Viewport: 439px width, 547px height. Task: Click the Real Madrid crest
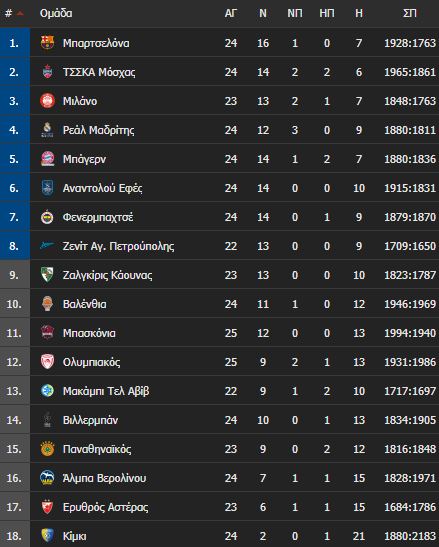[x=47, y=130]
